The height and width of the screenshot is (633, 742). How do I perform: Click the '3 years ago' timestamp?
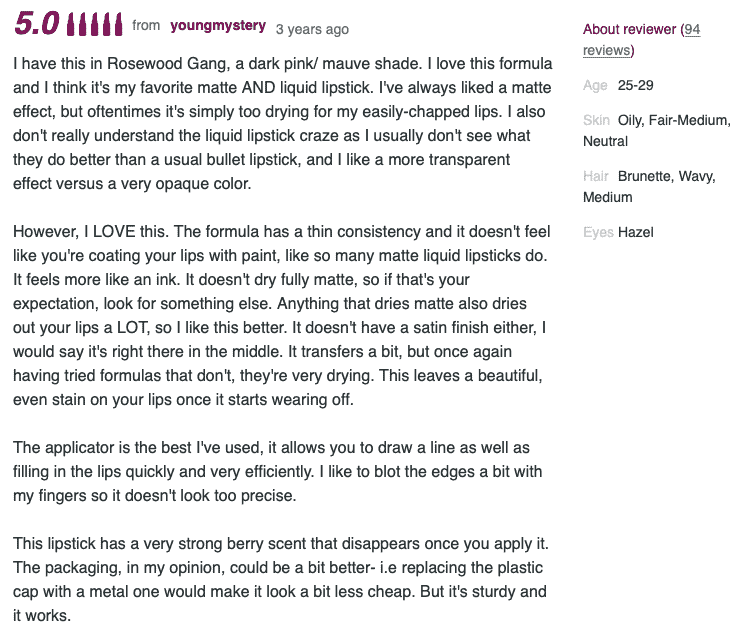point(312,29)
